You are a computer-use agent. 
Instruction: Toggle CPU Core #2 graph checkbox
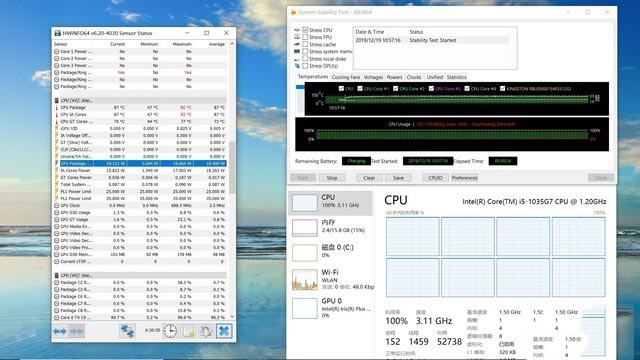pyautogui.click(x=395, y=89)
